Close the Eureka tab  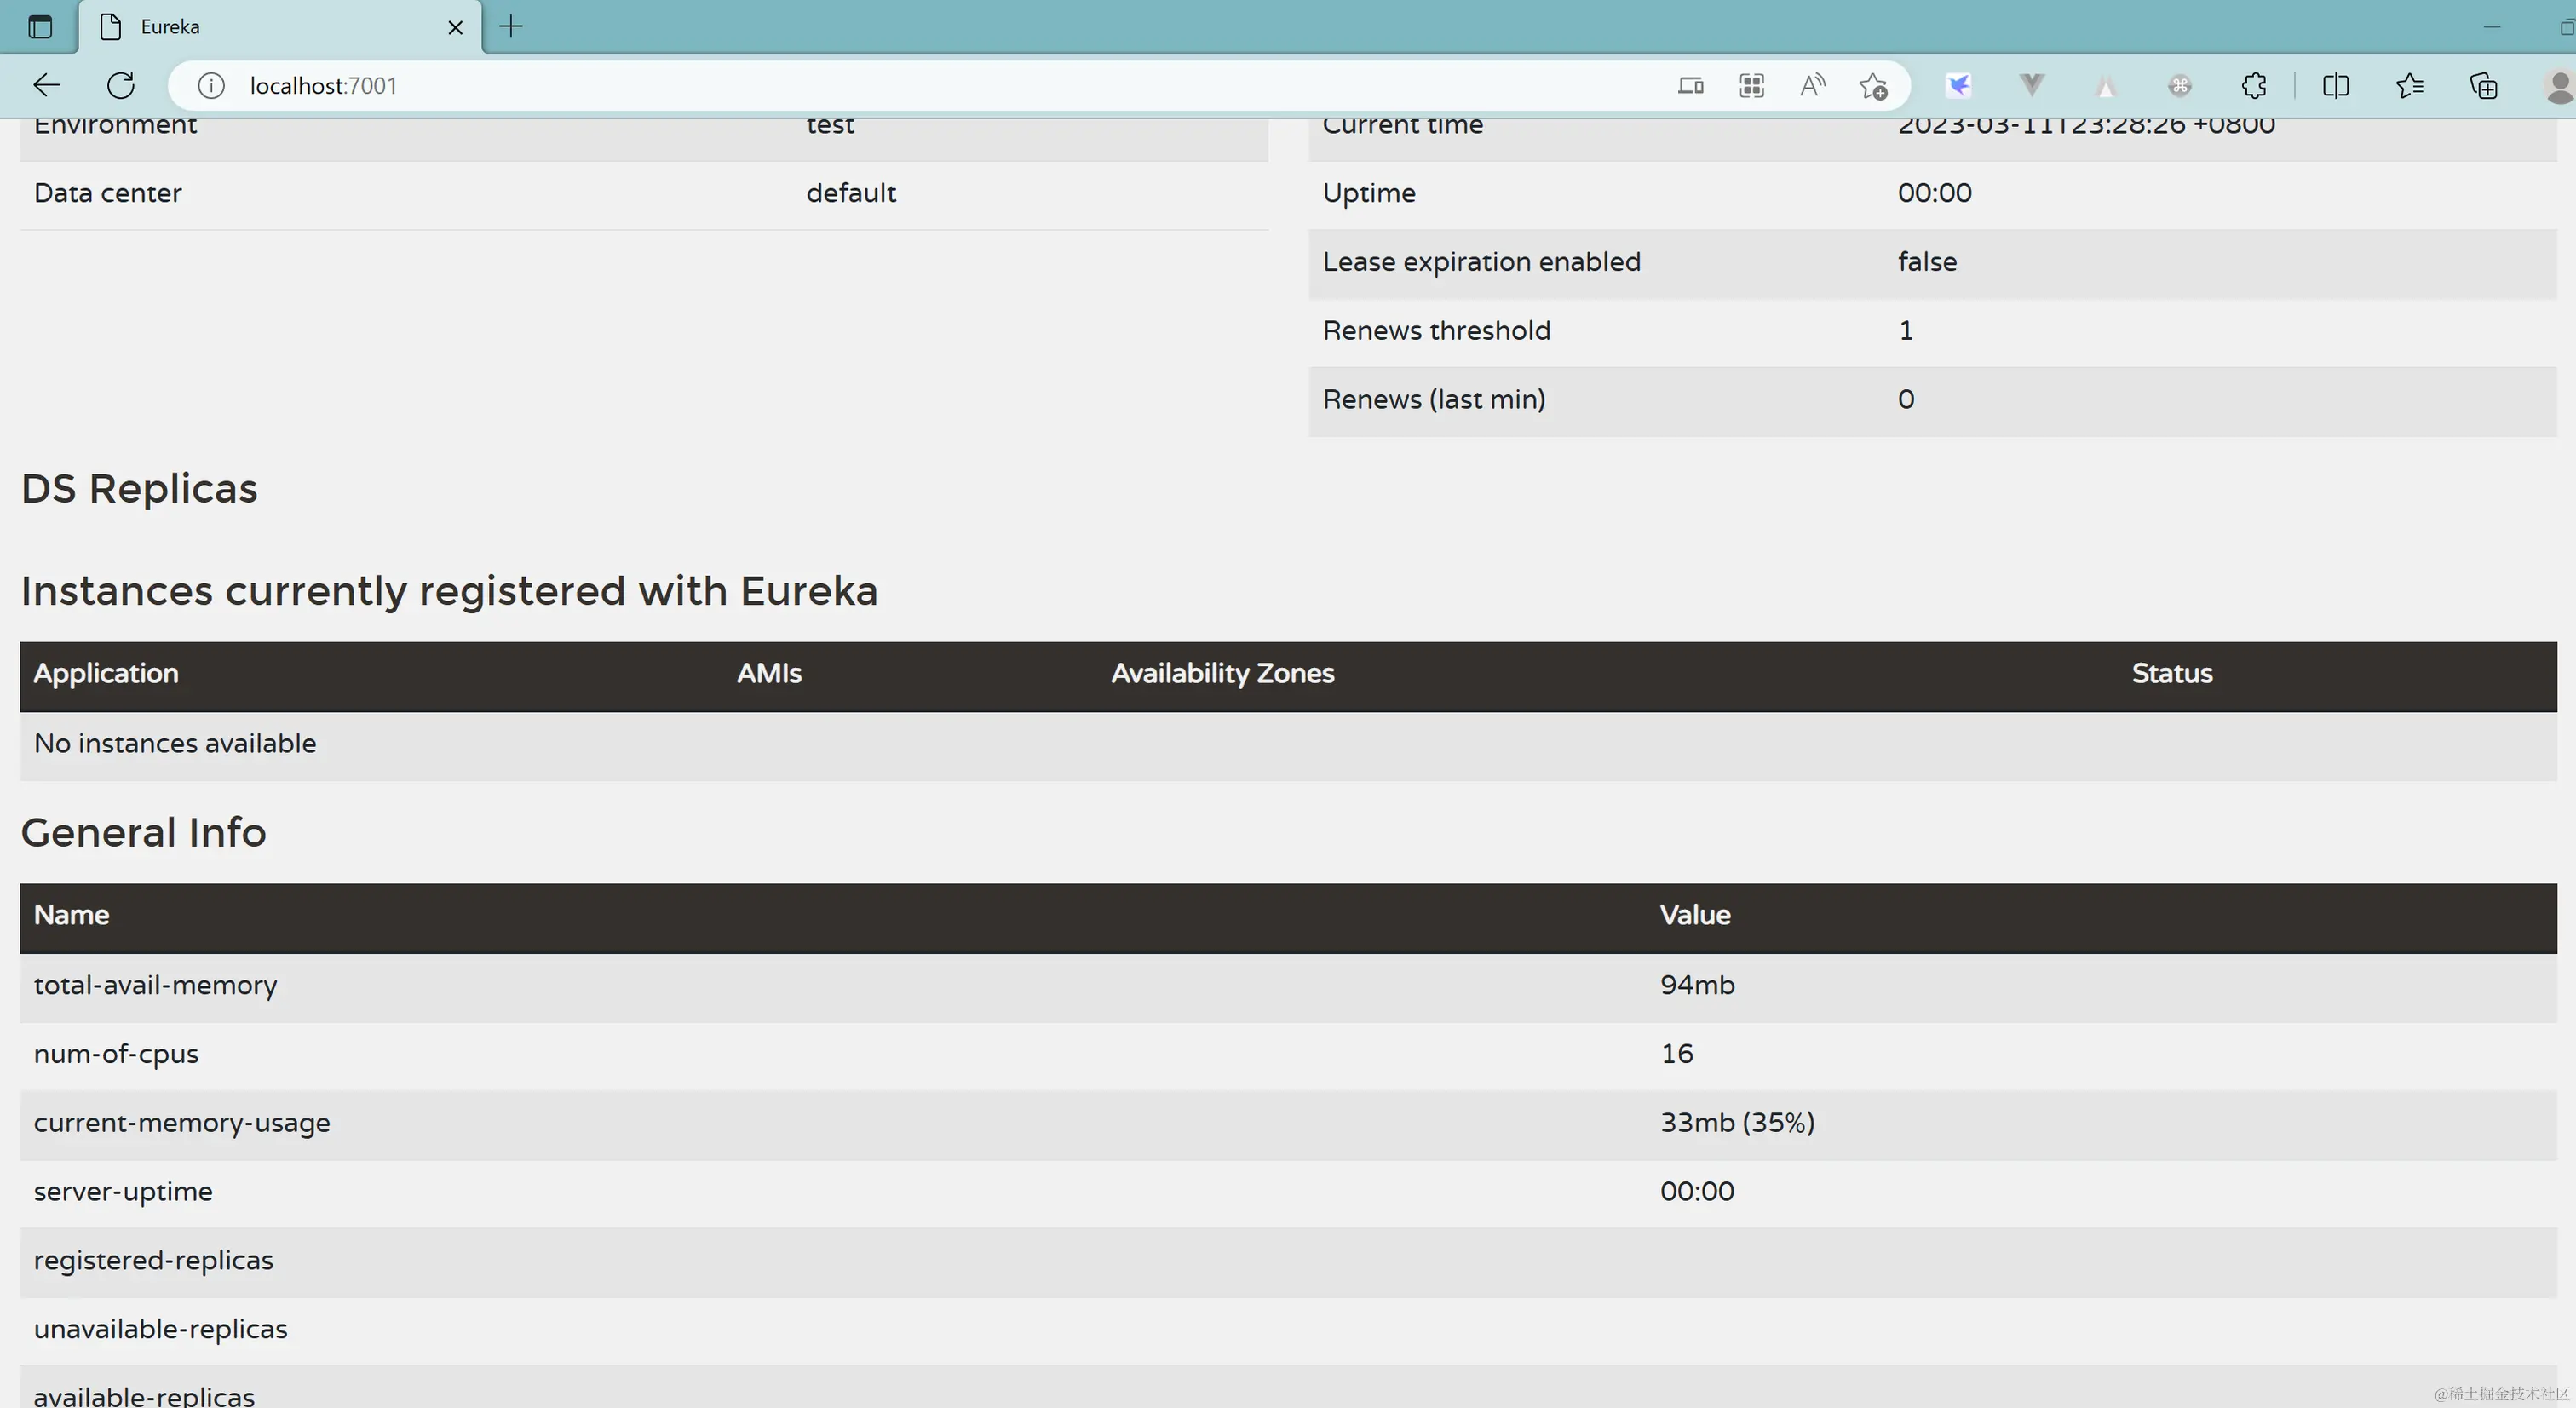pyautogui.click(x=455, y=27)
